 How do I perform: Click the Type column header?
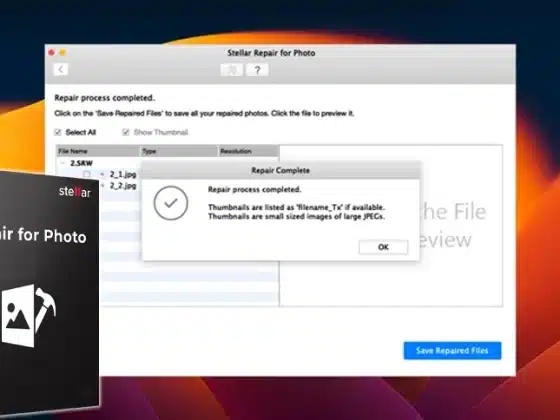(179, 151)
